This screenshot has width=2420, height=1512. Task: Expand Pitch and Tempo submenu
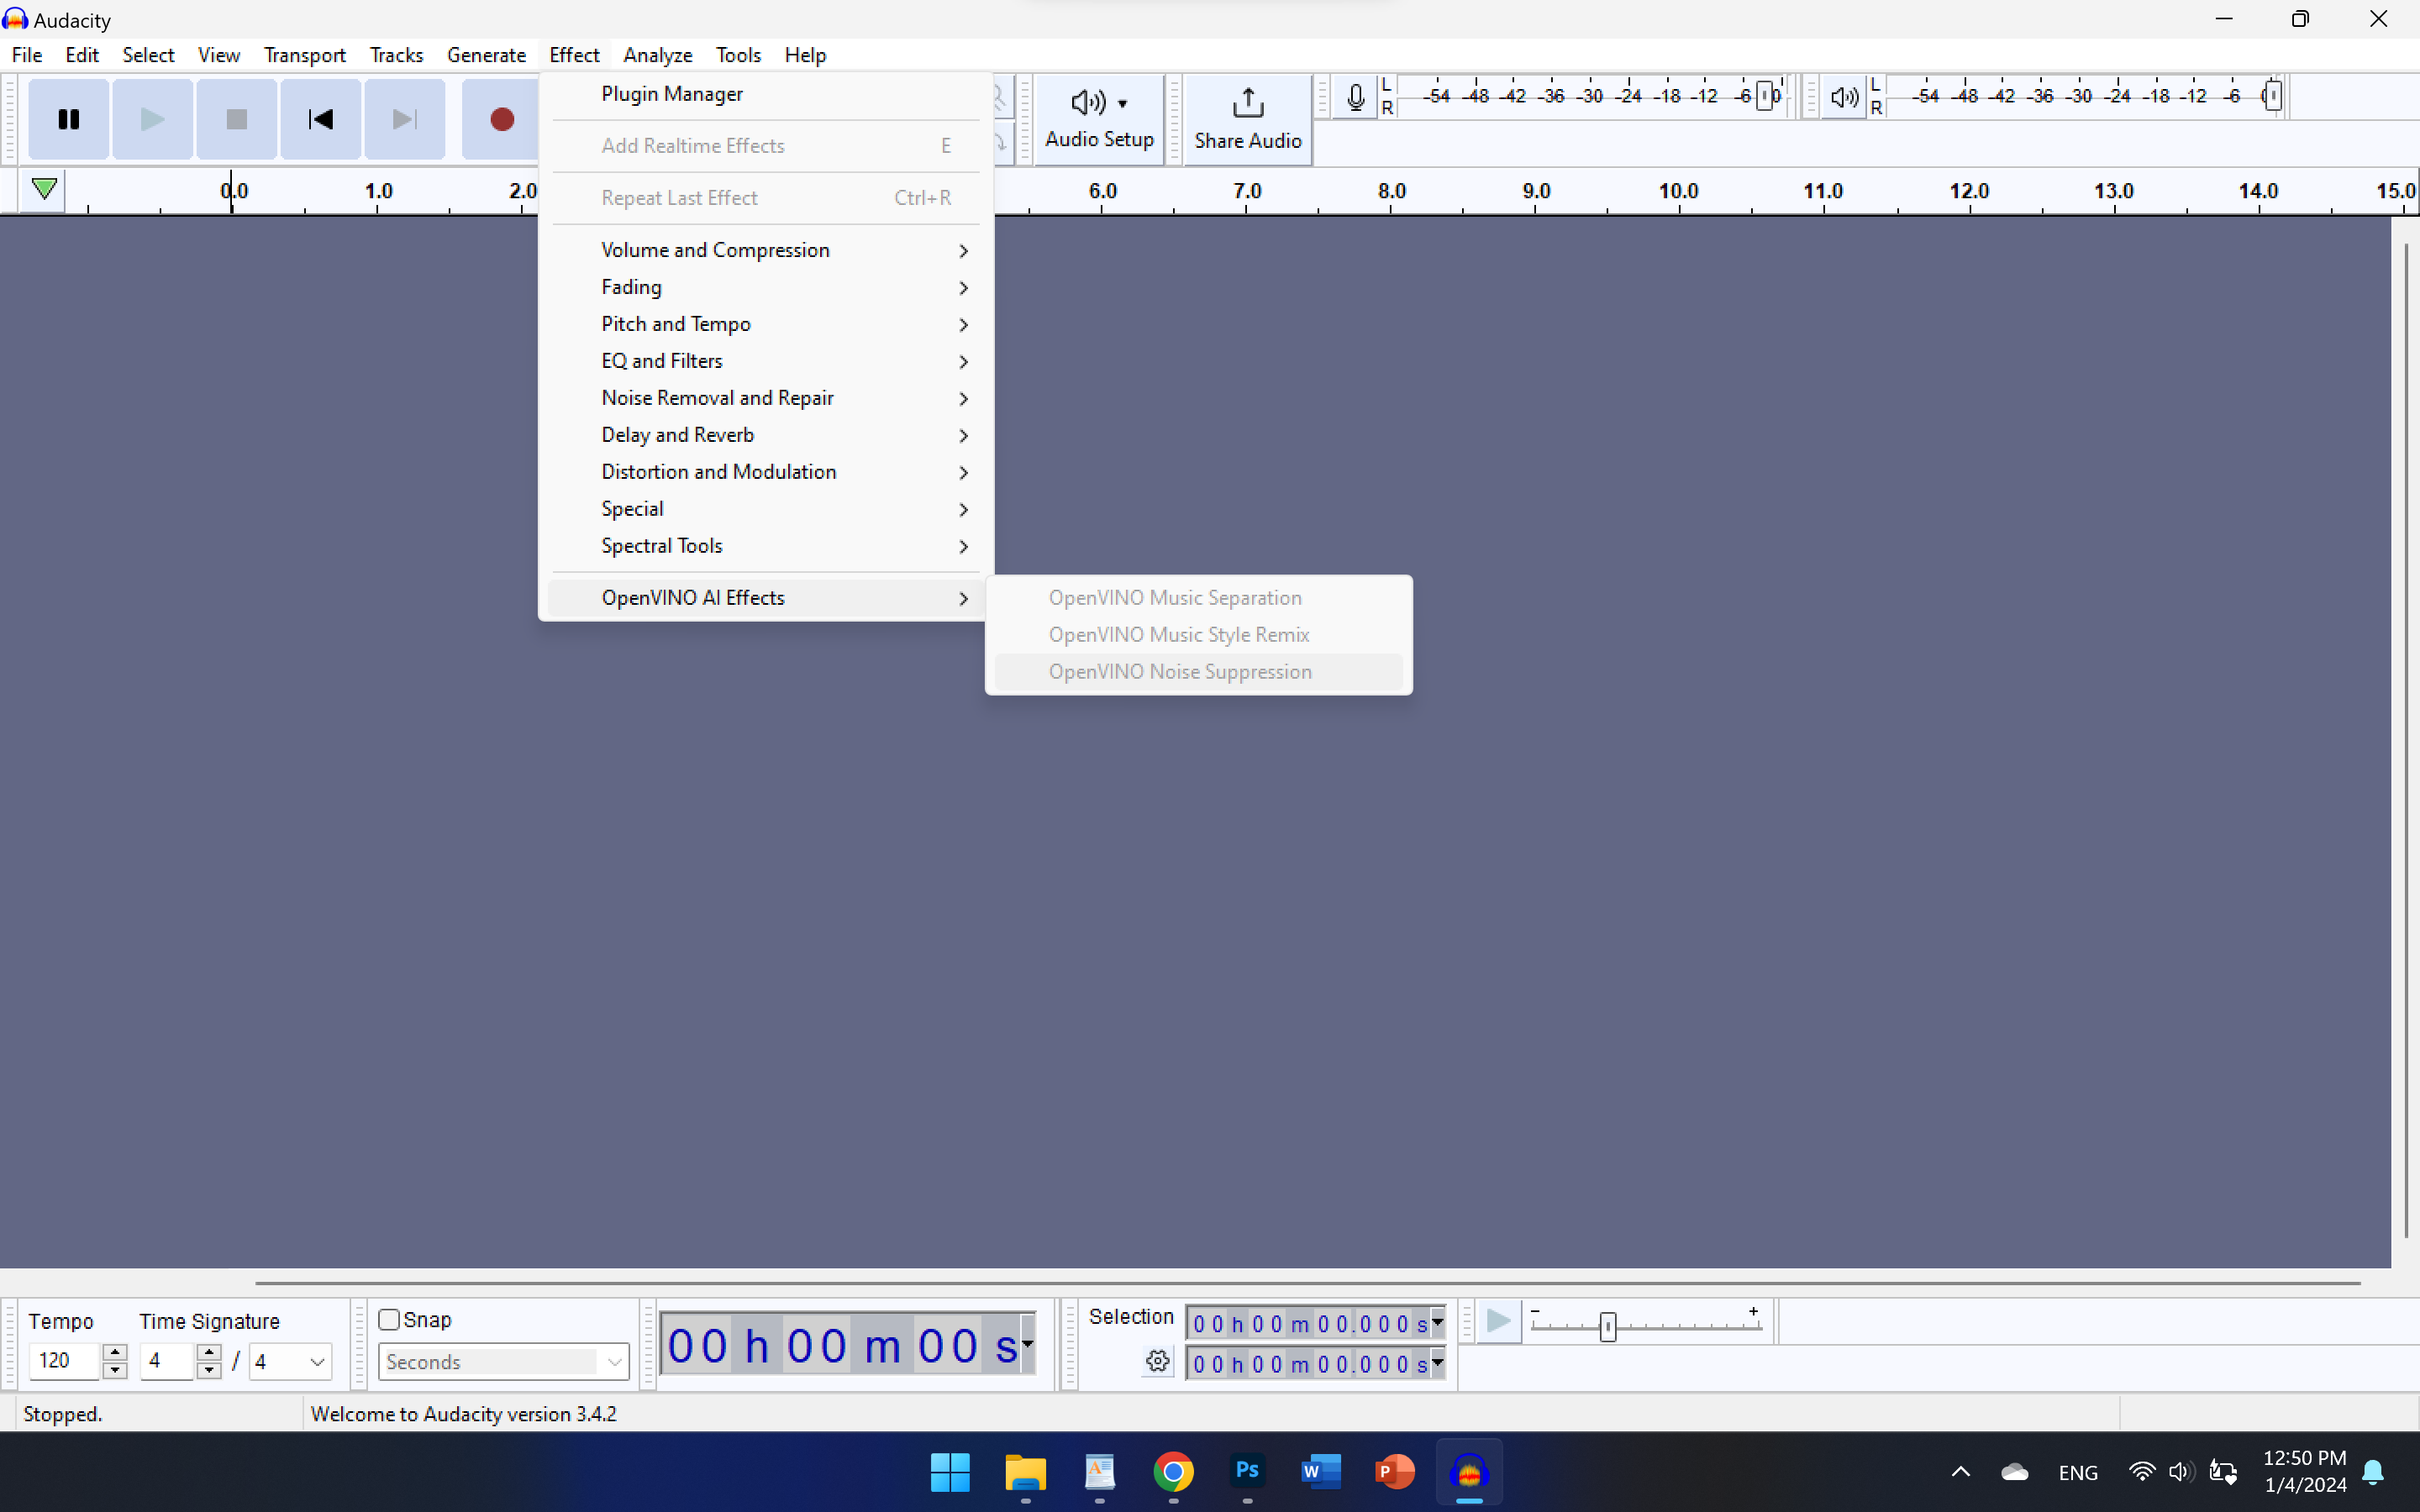tap(766, 324)
